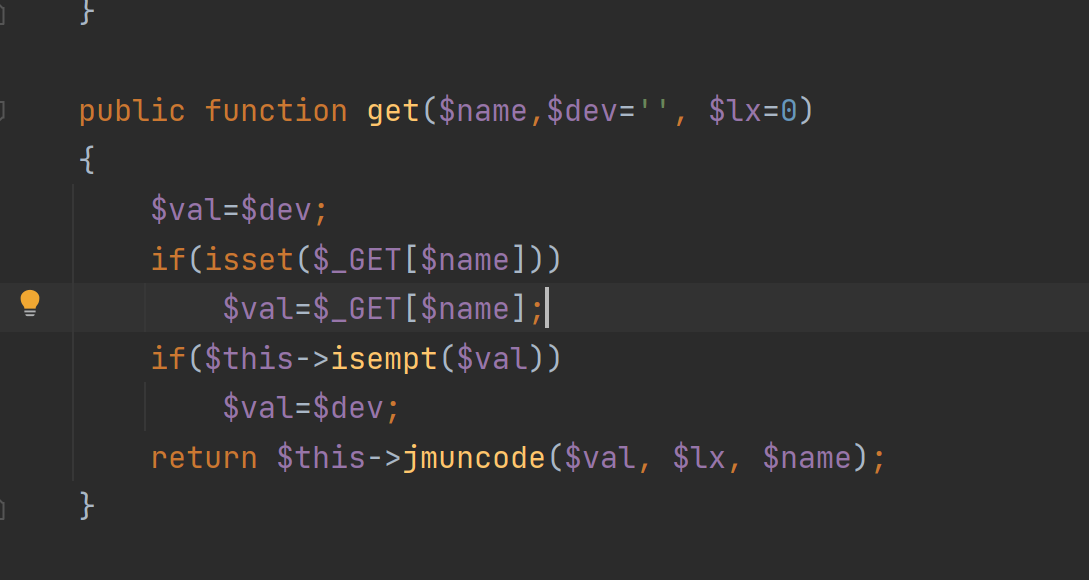Place cursor on the public keyword
The width and height of the screenshot is (1089, 580).
[132, 111]
